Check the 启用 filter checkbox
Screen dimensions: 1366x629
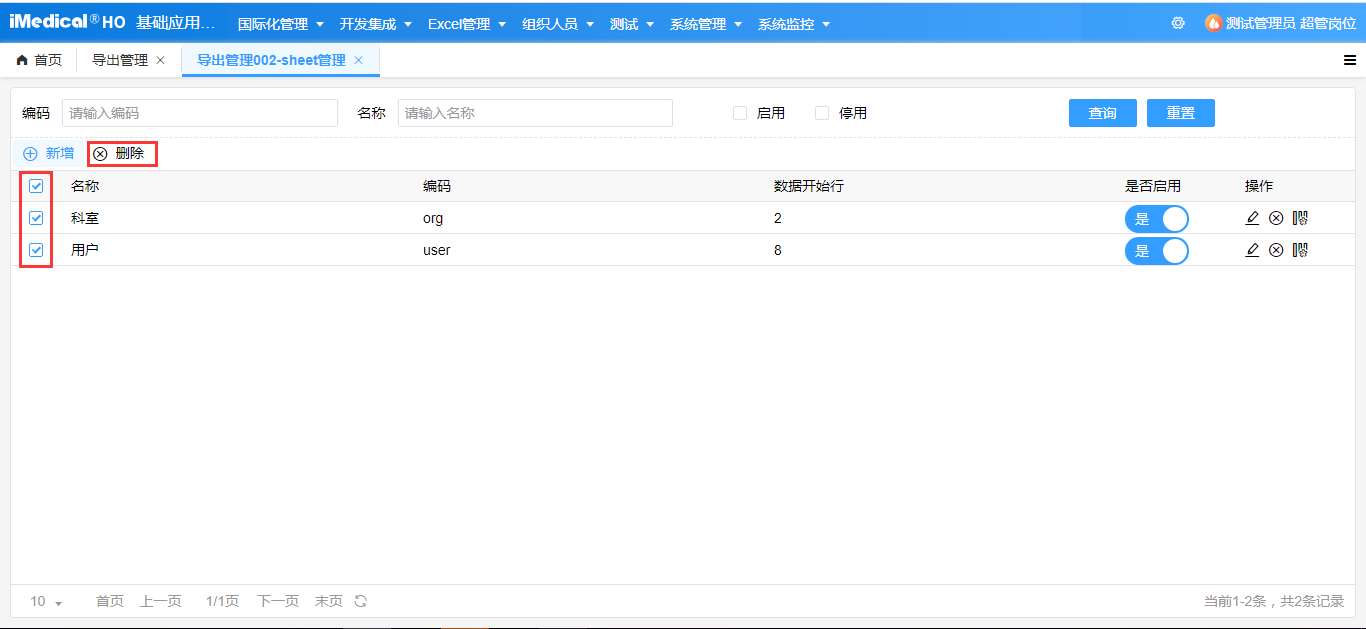click(x=740, y=112)
